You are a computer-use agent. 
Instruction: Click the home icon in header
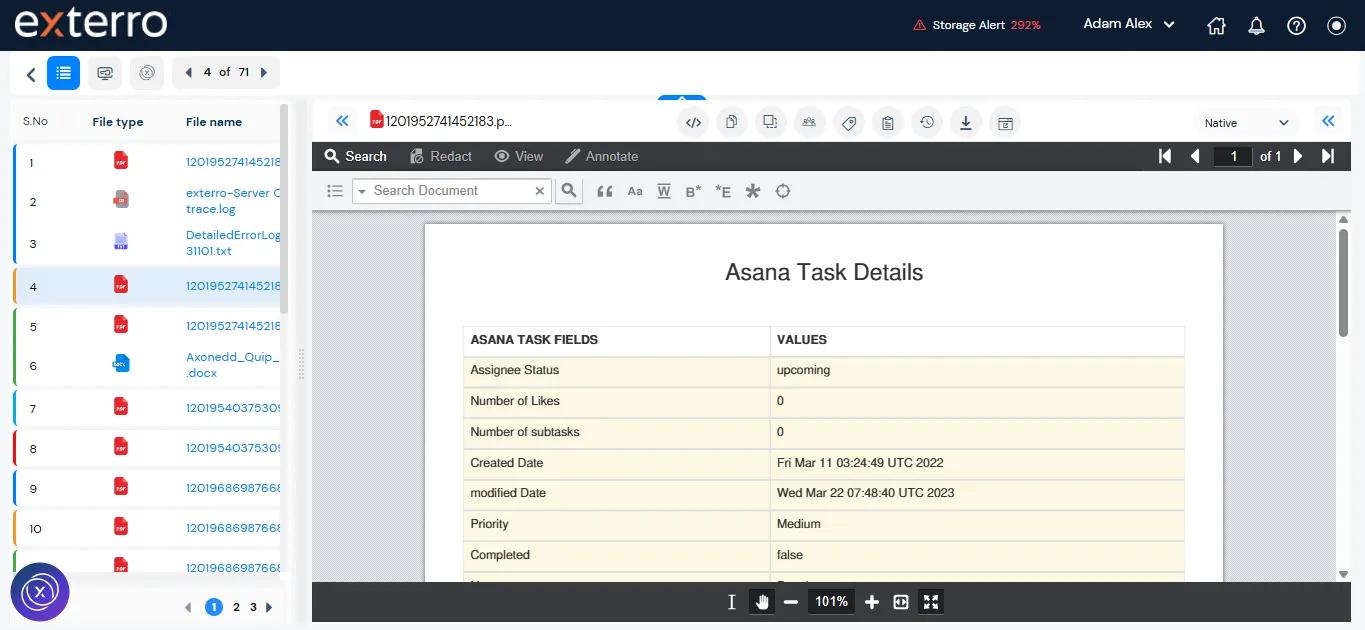tap(1216, 26)
